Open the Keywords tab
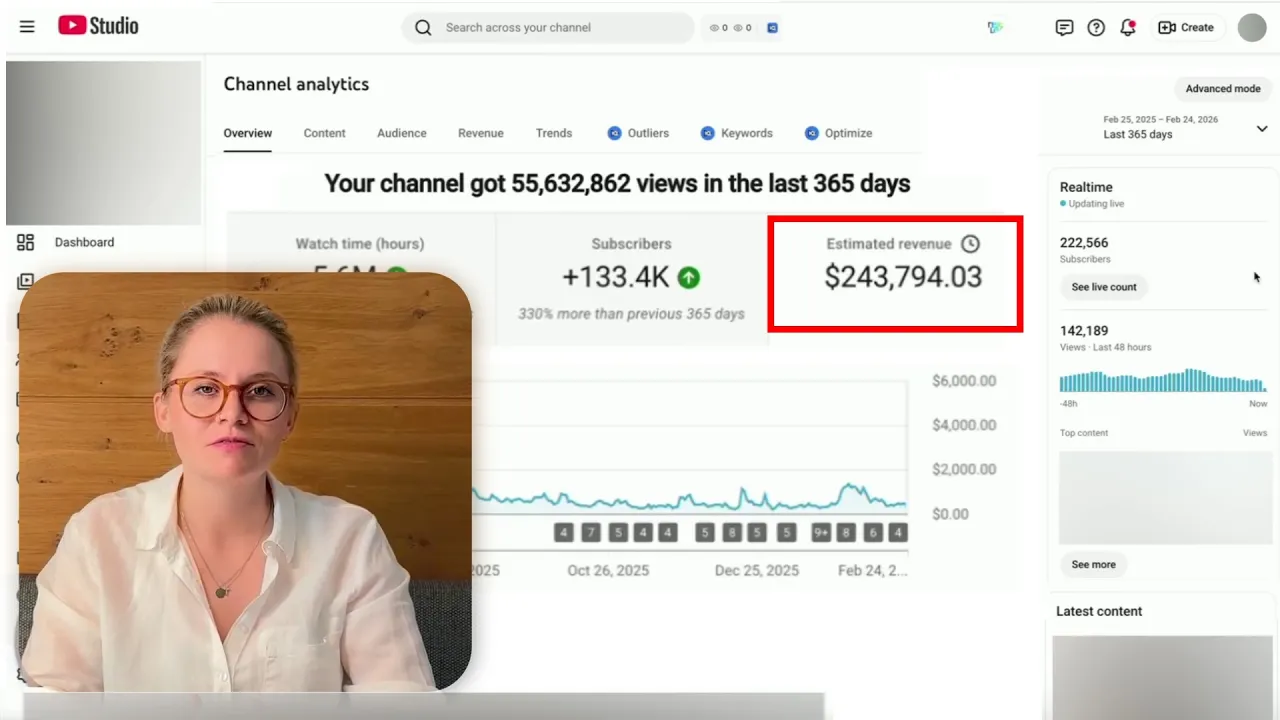Screen dimensions: 1280x720 pos(737,133)
